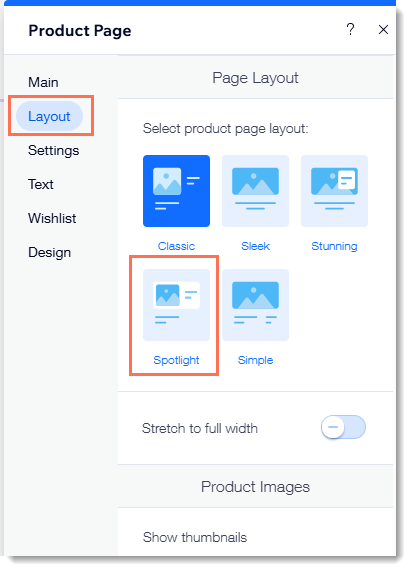This screenshot has width=411, height=571.
Task: Toggle Stretch to full width switch
Action: 343,427
